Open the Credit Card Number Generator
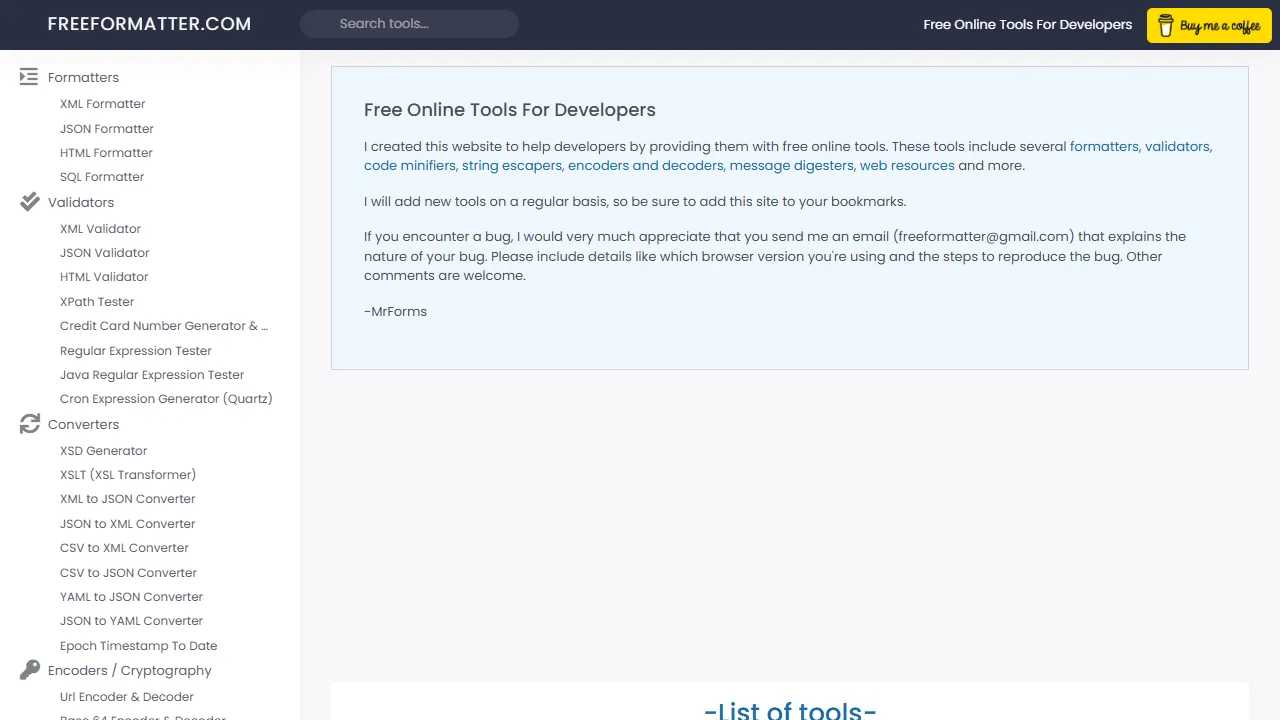This screenshot has height=720, width=1280. [x=164, y=325]
